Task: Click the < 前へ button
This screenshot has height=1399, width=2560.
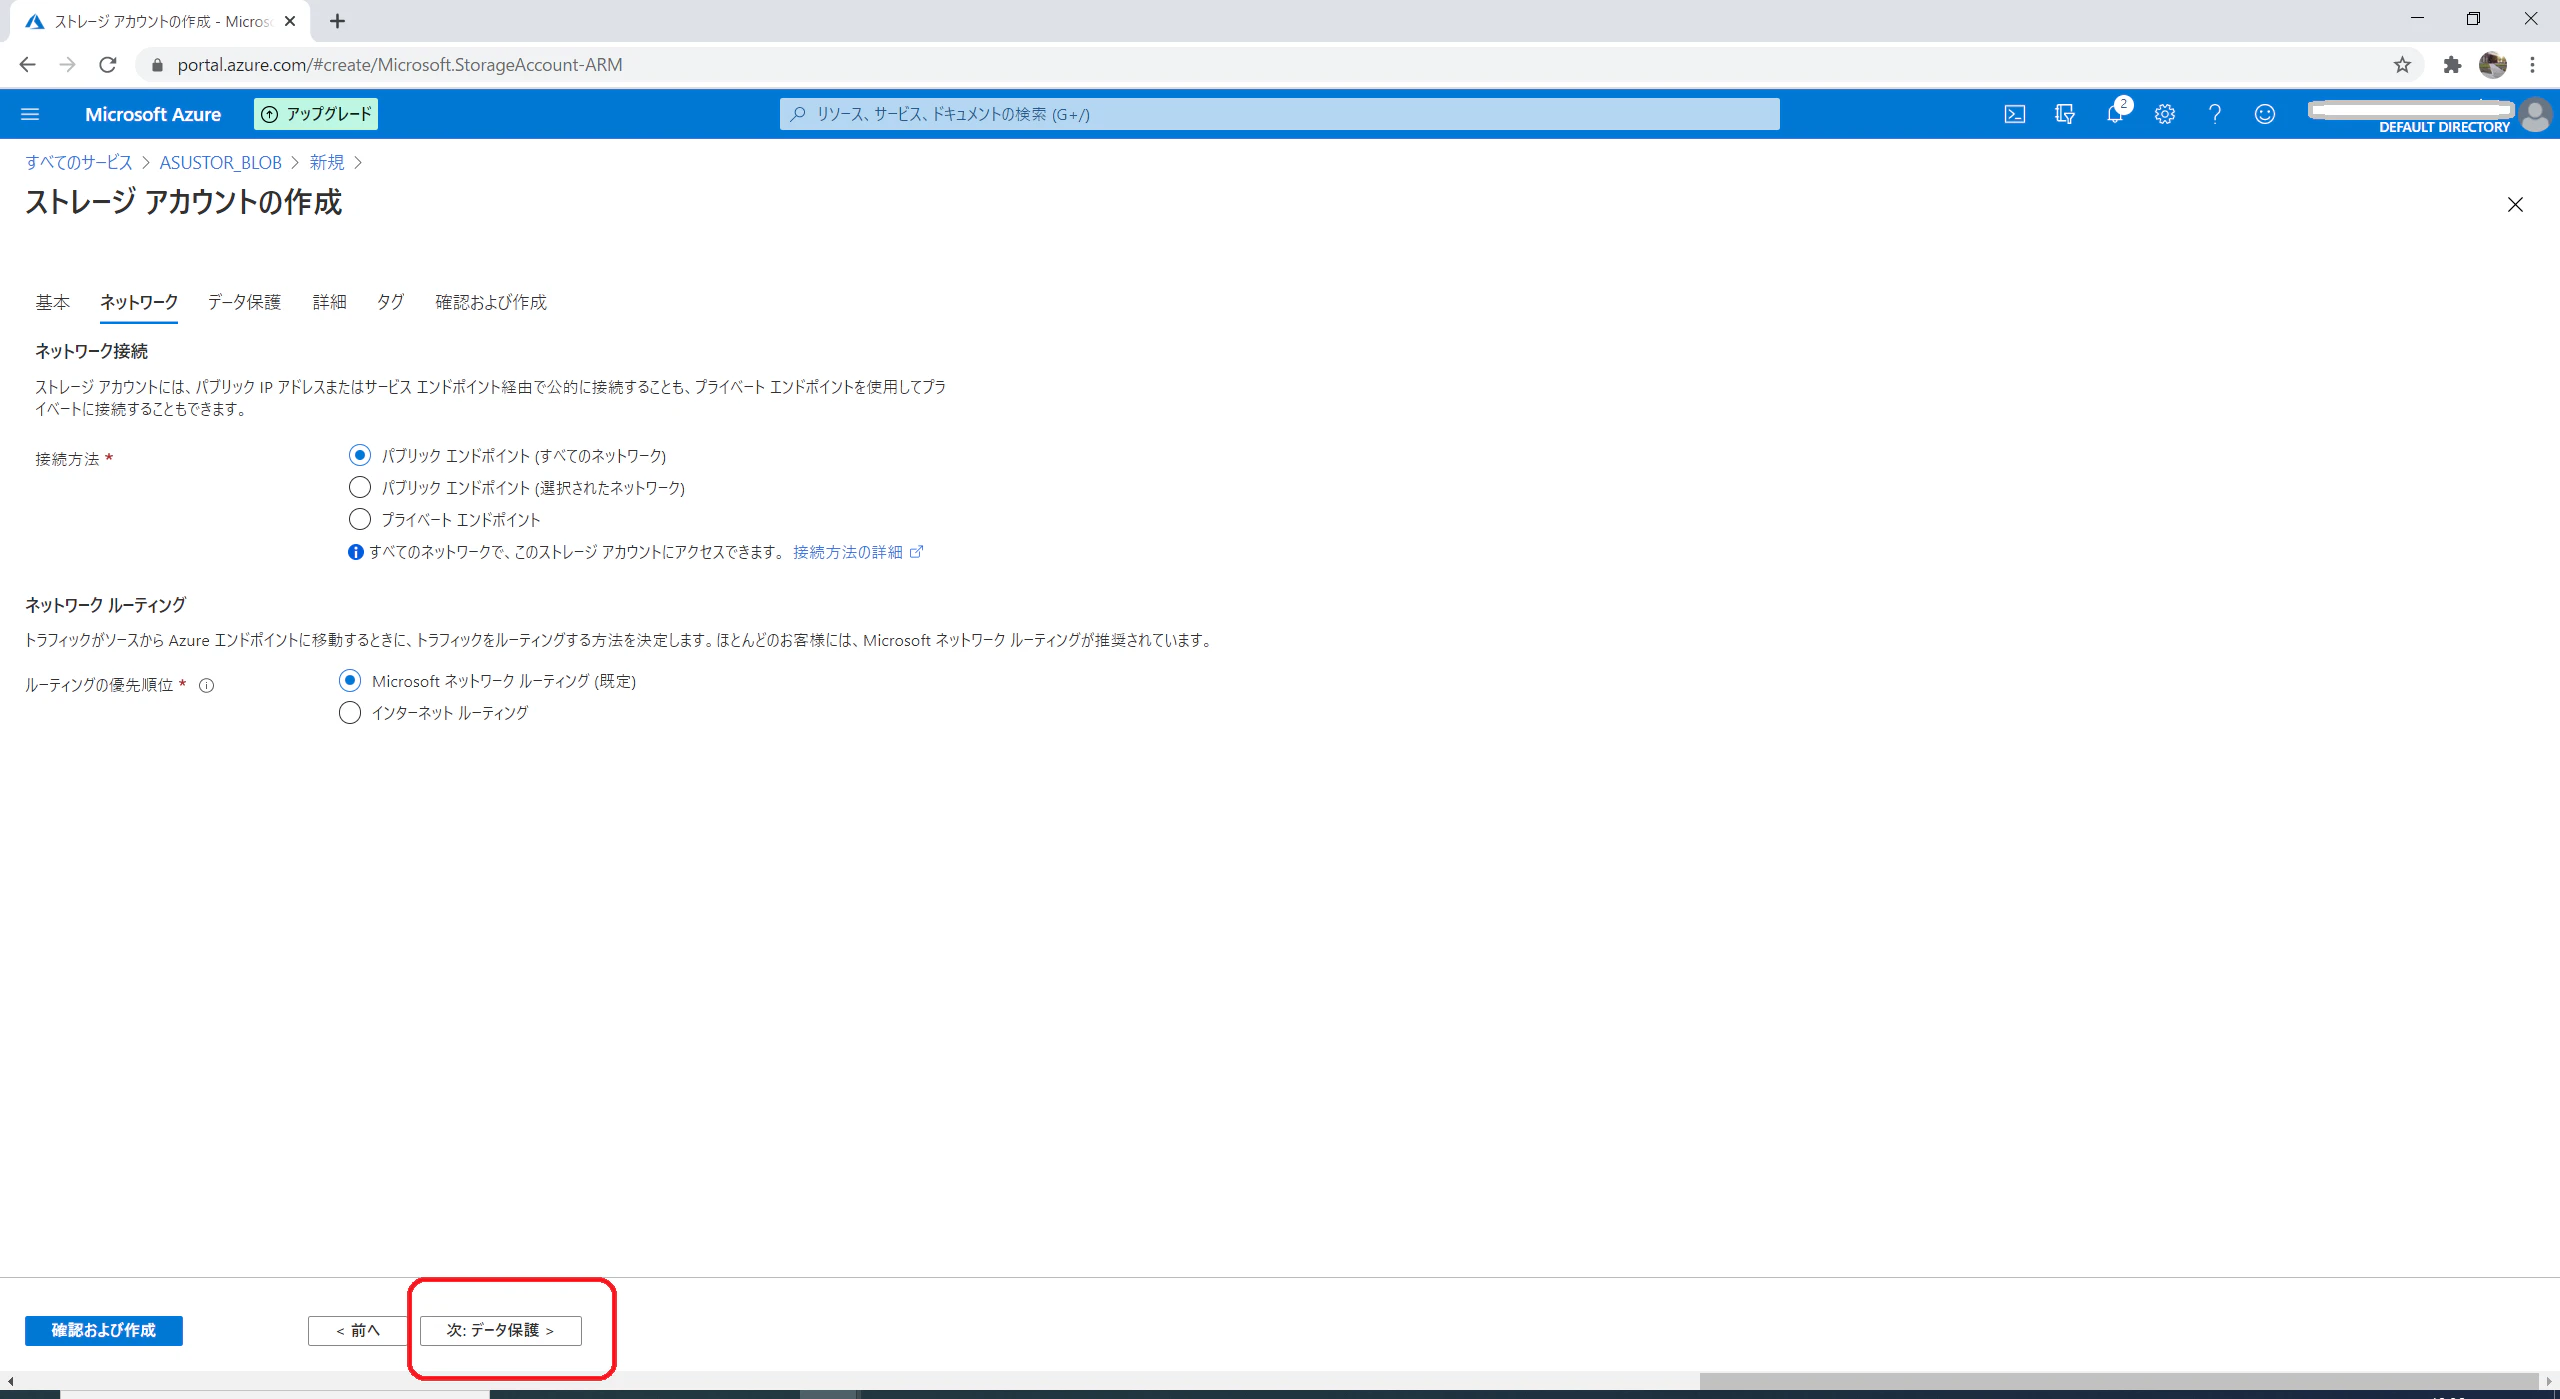Action: click(358, 1331)
